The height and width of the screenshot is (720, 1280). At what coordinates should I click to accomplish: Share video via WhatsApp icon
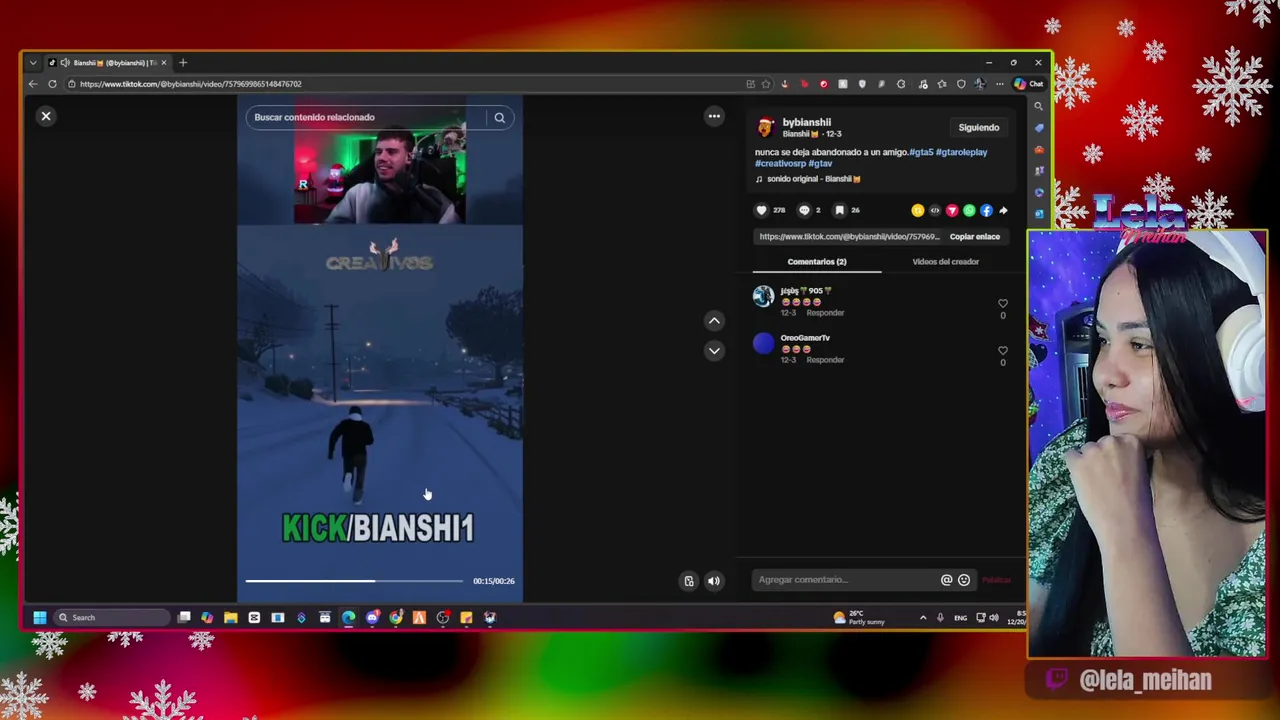[969, 210]
